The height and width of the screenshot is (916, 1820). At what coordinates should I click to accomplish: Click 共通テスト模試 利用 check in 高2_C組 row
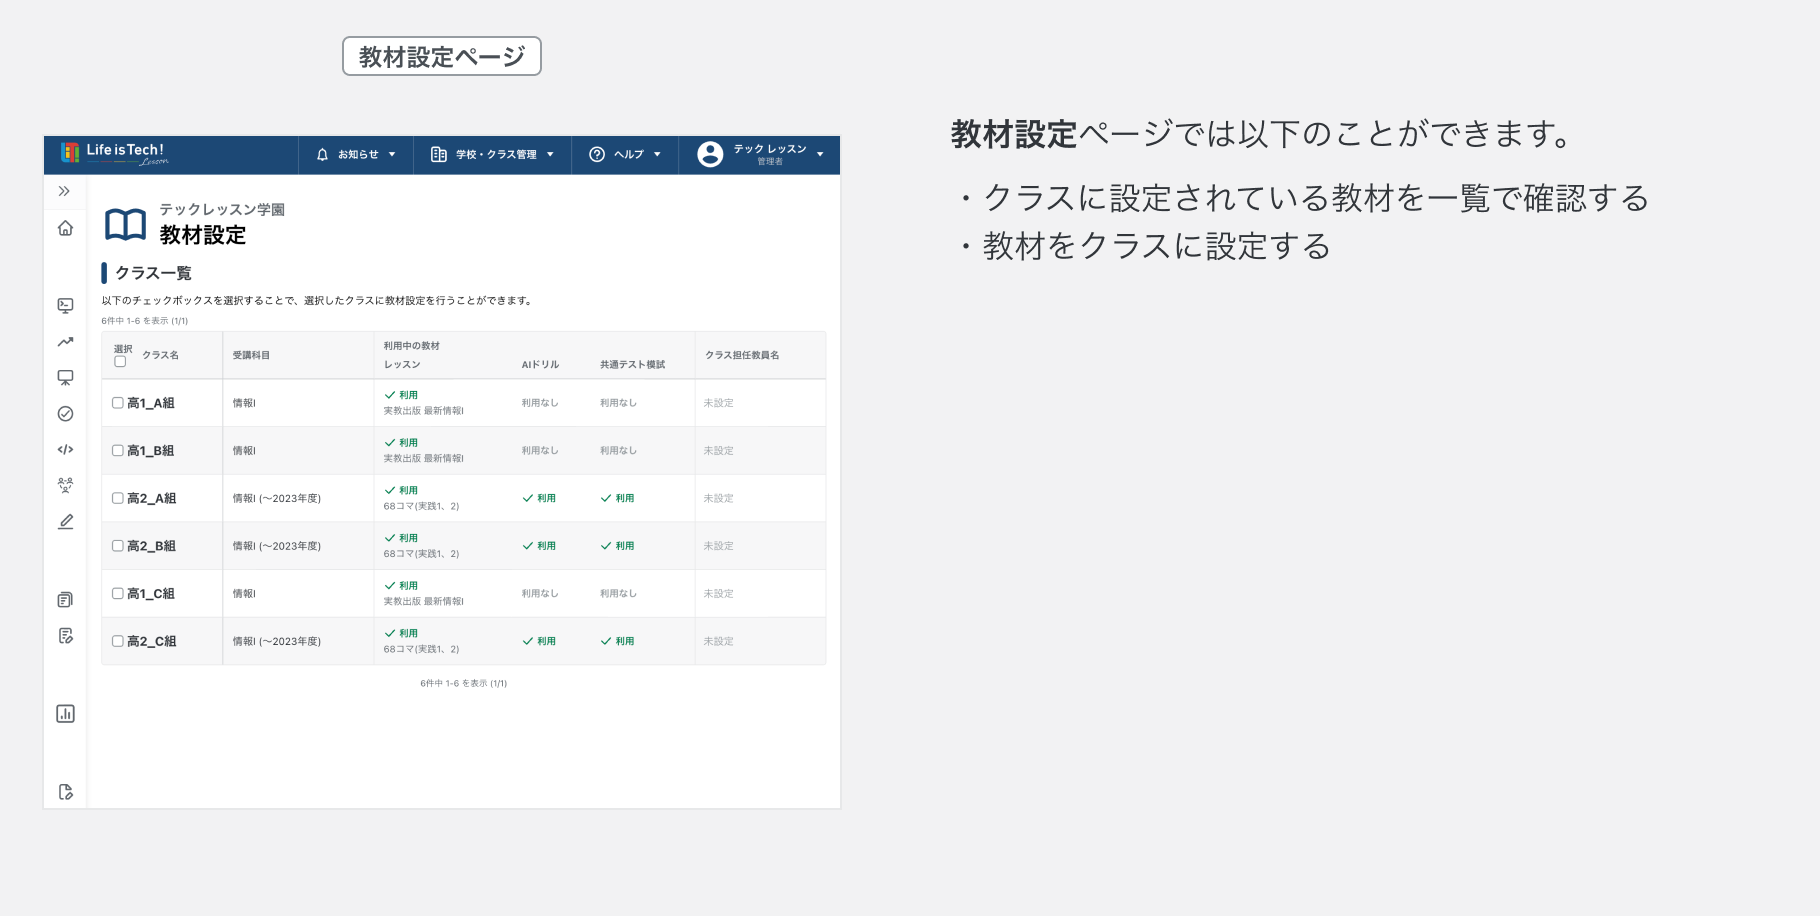(x=617, y=641)
